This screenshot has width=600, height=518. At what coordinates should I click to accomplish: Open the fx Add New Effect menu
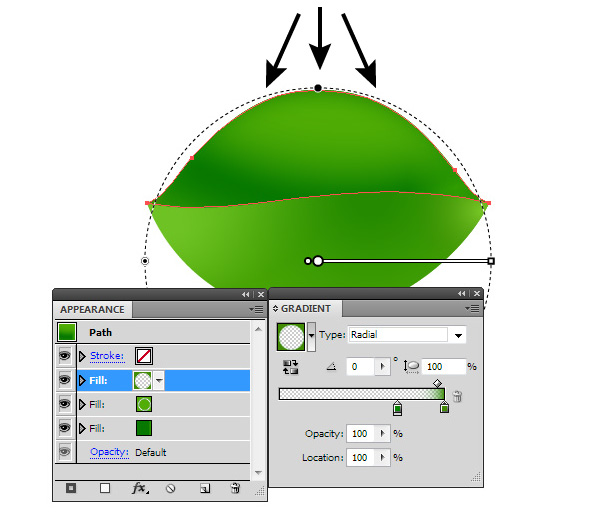click(139, 488)
